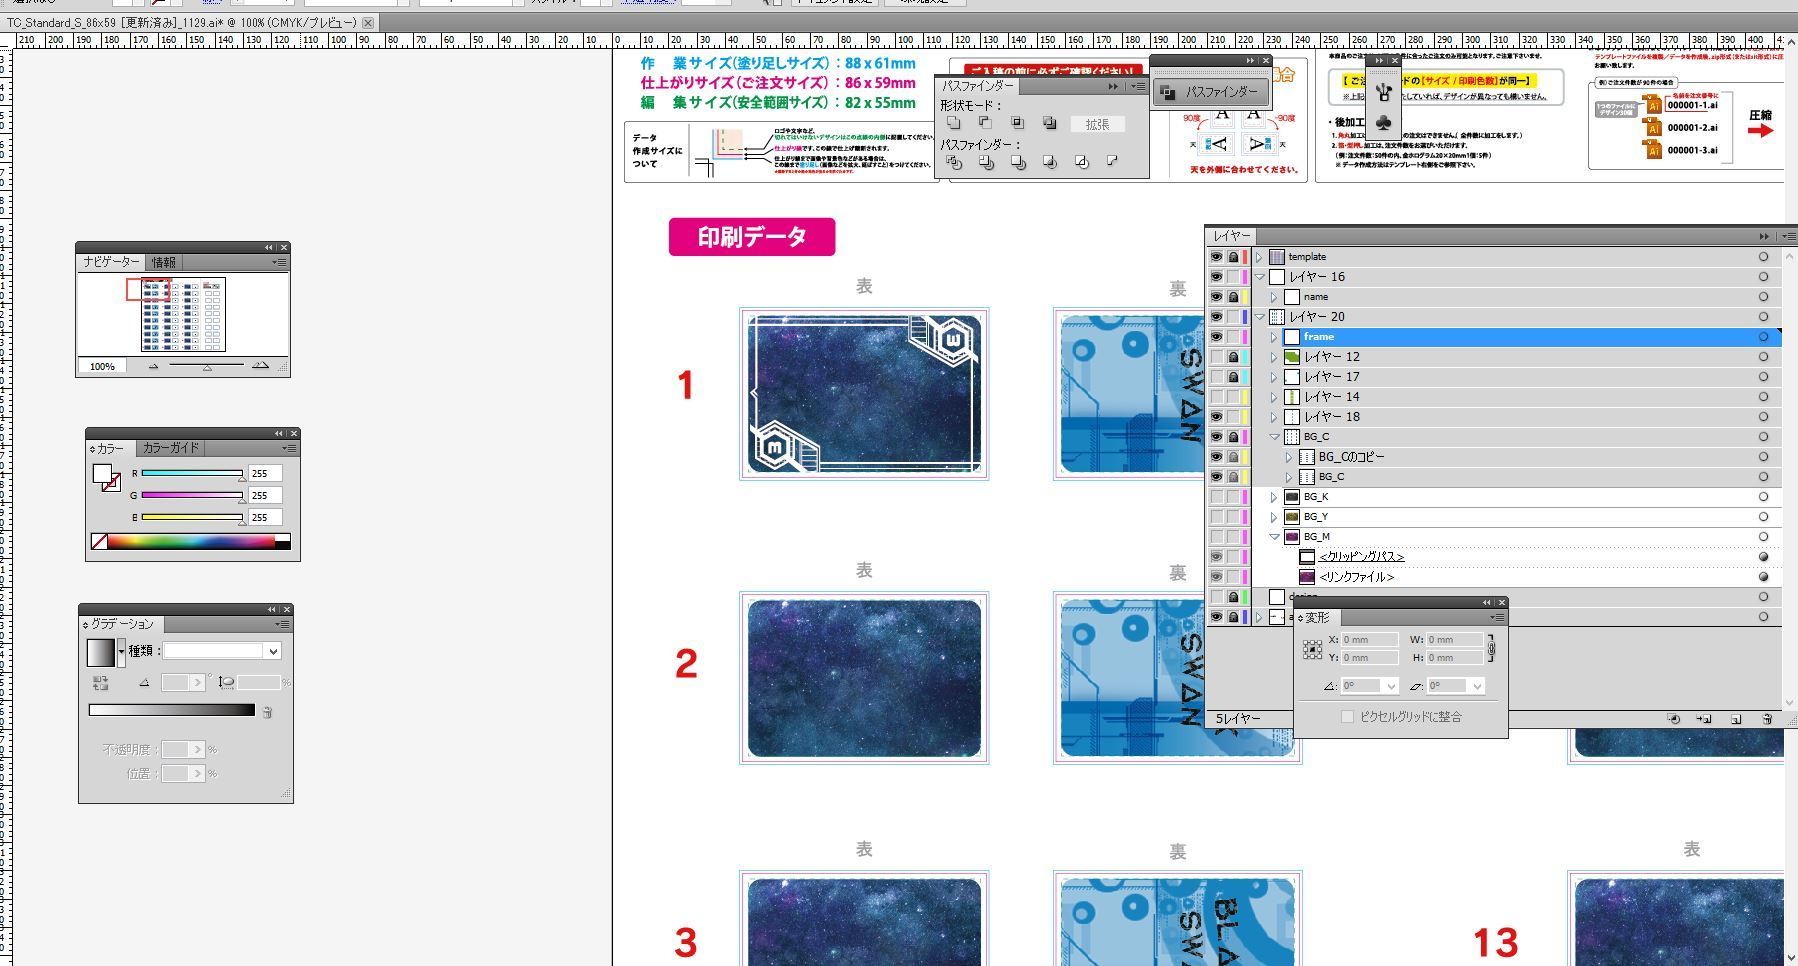Enable the align to pixel grid checkbox
This screenshot has height=966, width=1798.
1347,717
